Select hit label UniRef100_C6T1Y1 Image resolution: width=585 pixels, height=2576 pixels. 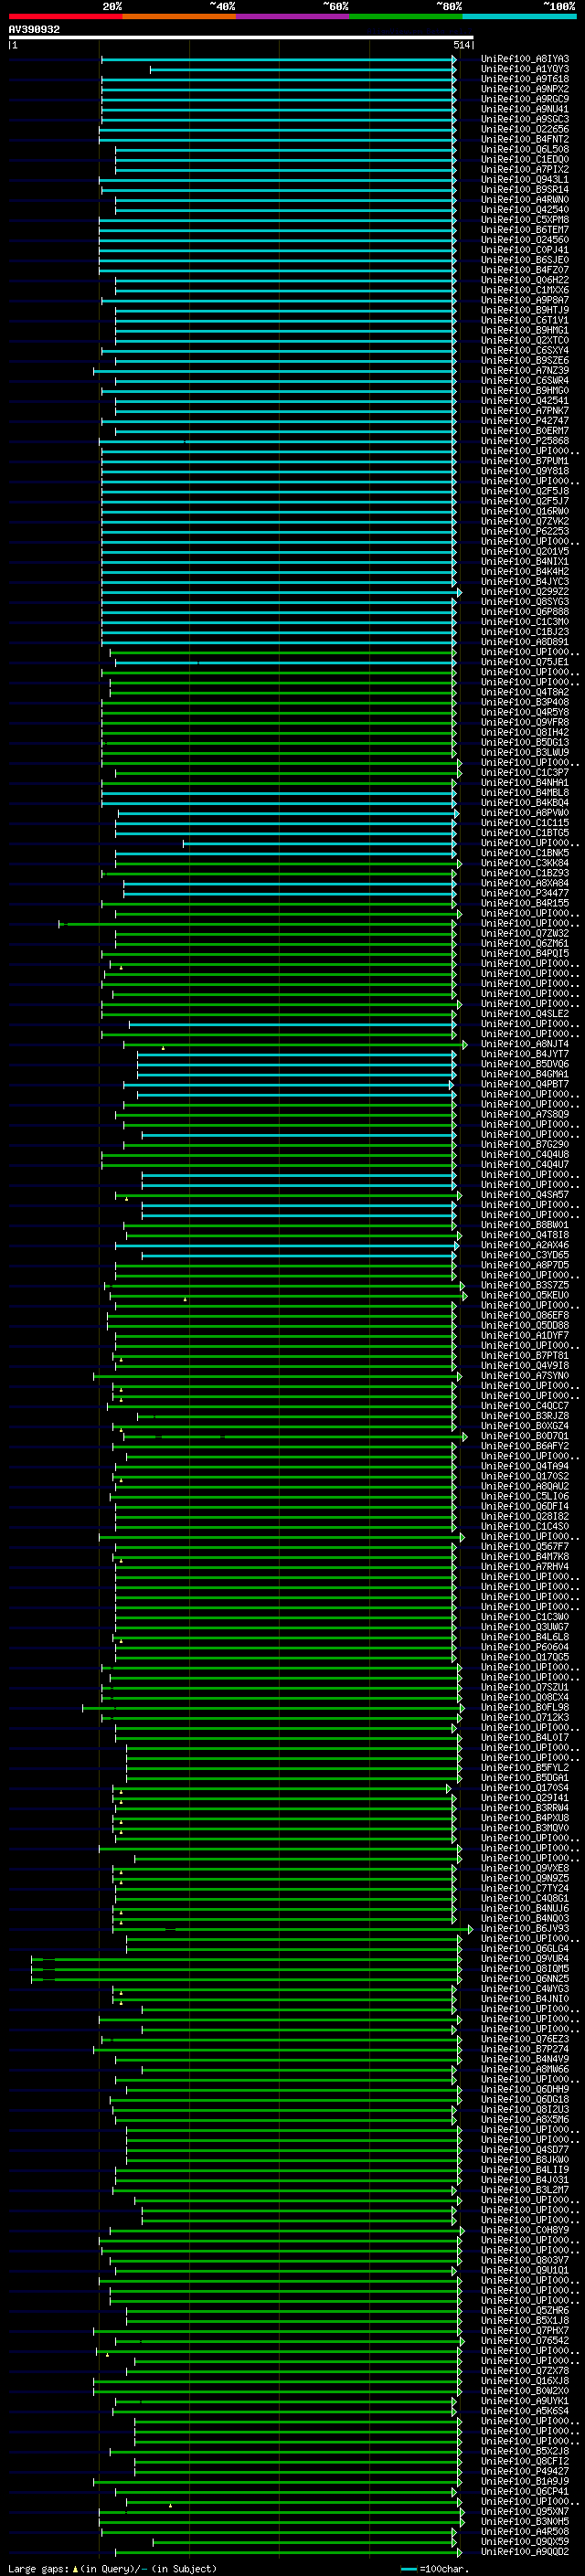point(525,320)
